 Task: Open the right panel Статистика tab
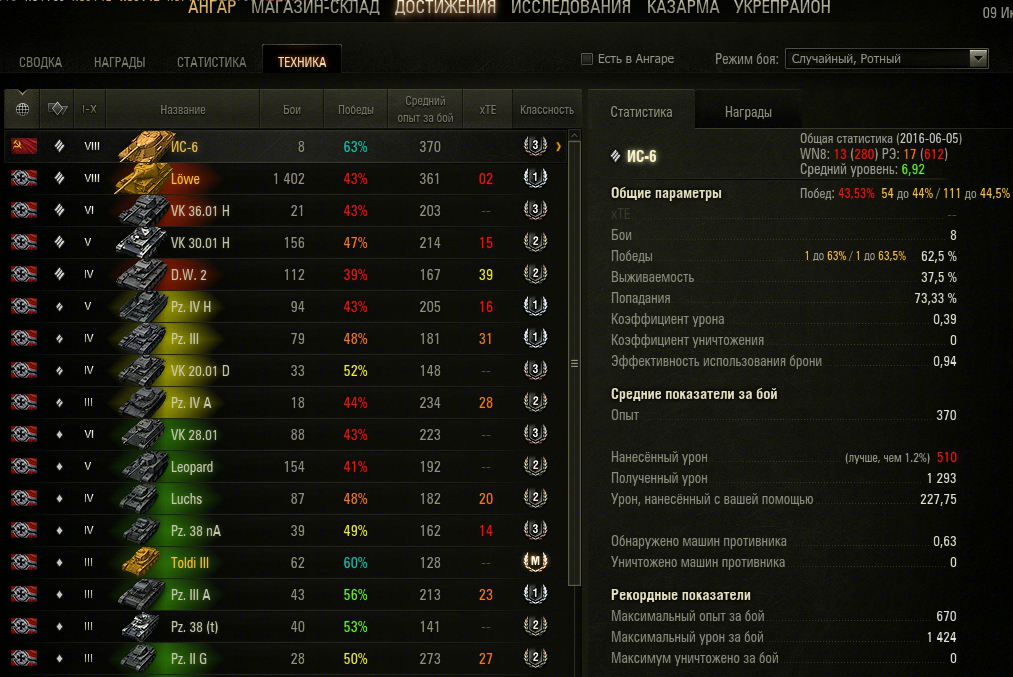point(641,112)
